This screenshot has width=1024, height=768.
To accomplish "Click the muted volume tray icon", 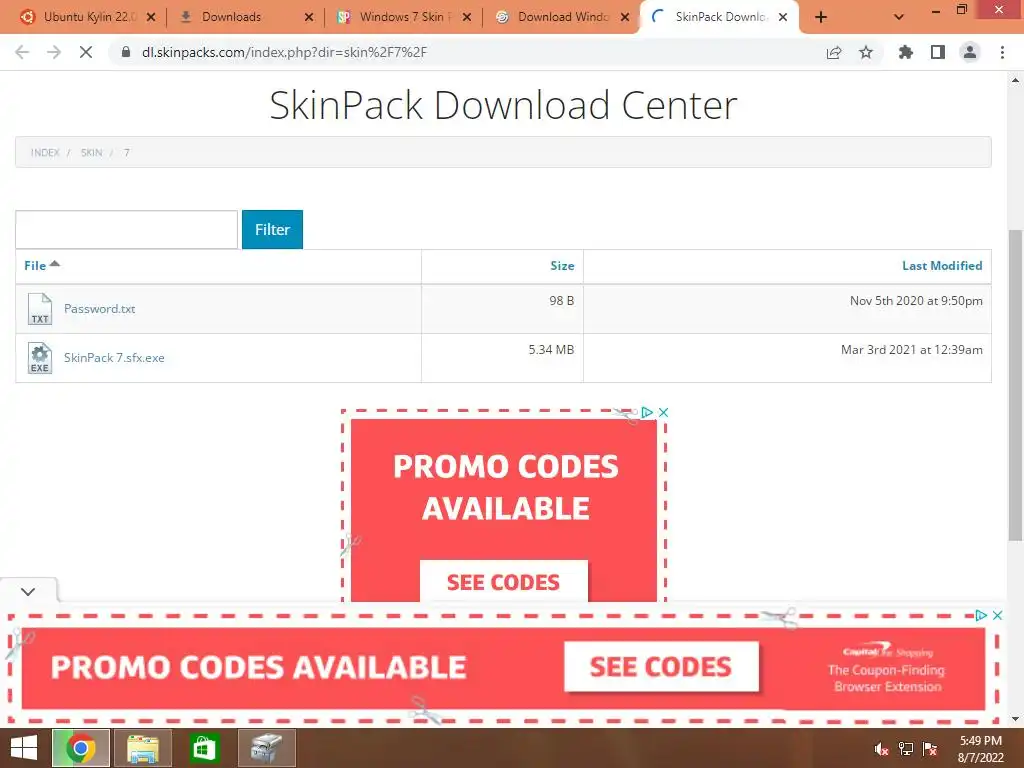I will [881, 749].
